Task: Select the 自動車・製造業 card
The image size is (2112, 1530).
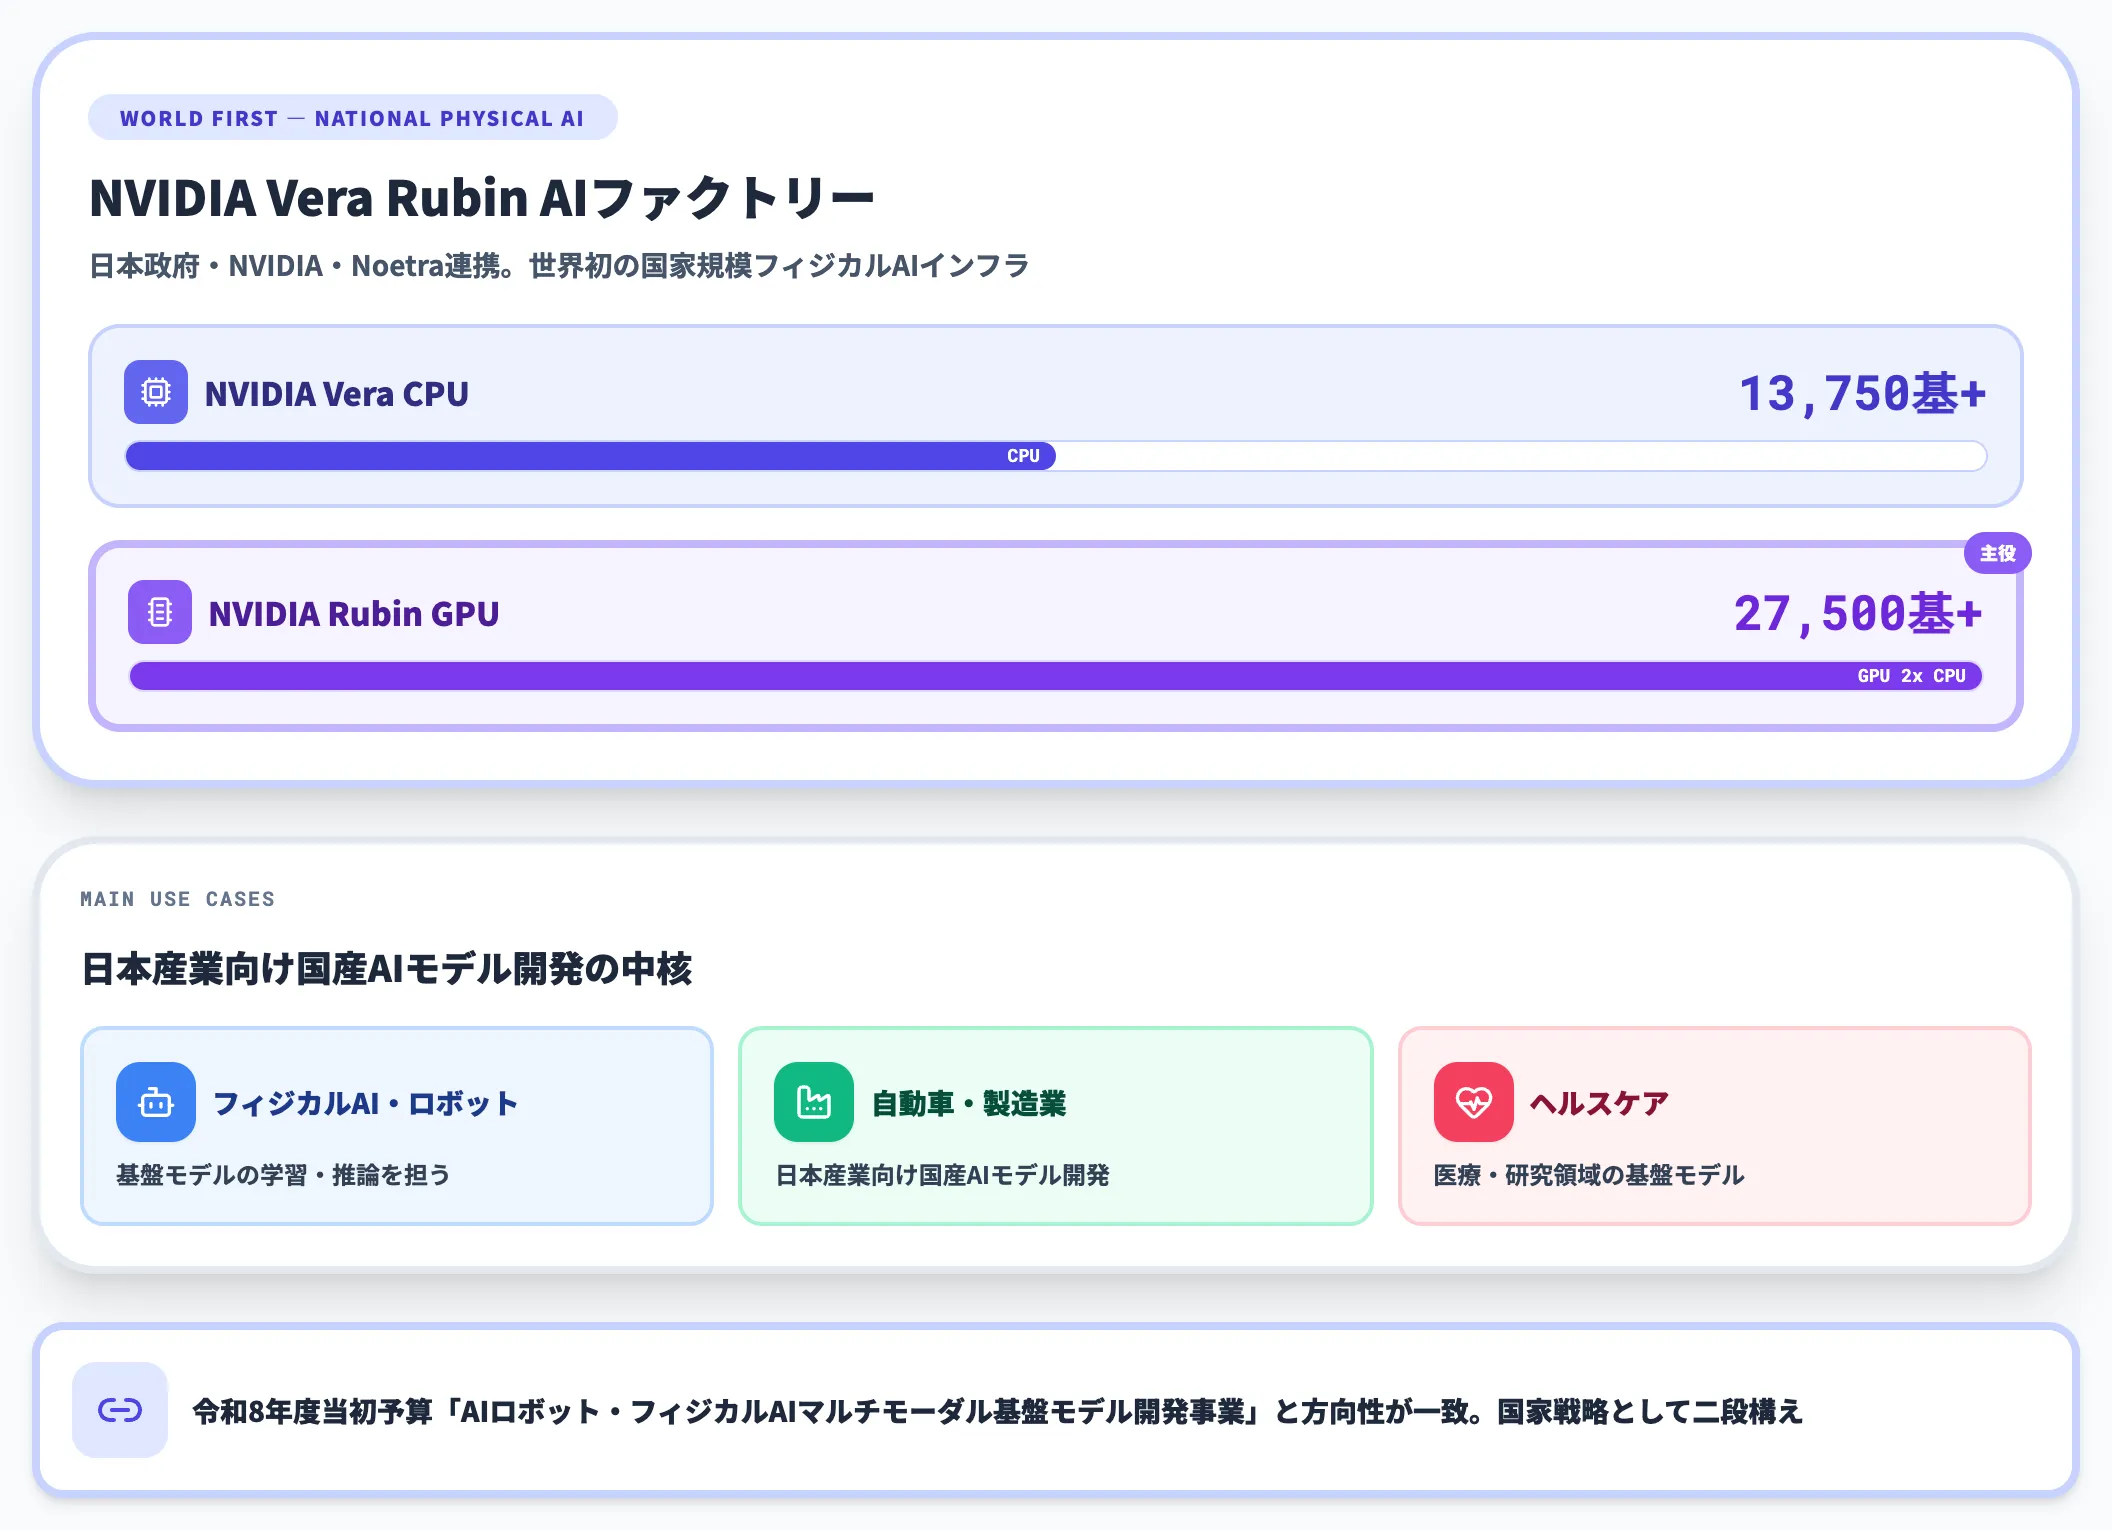Action: (1056, 1126)
